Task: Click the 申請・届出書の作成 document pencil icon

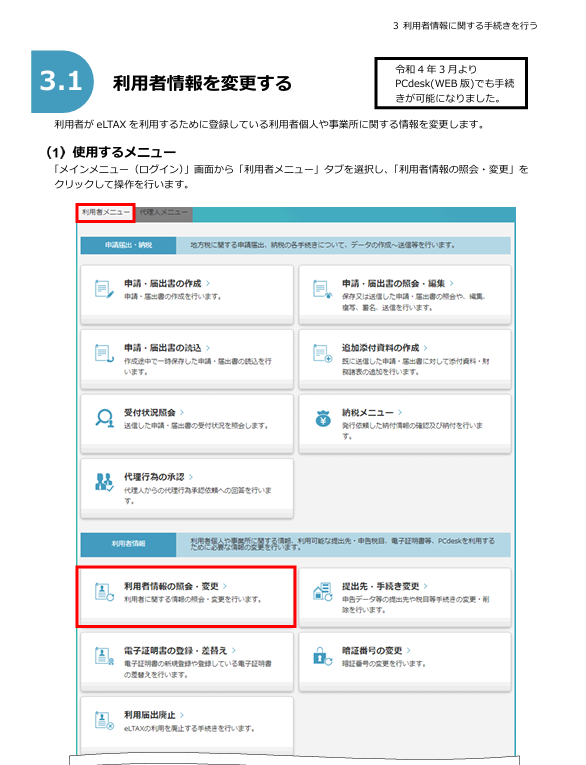Action: (x=104, y=288)
